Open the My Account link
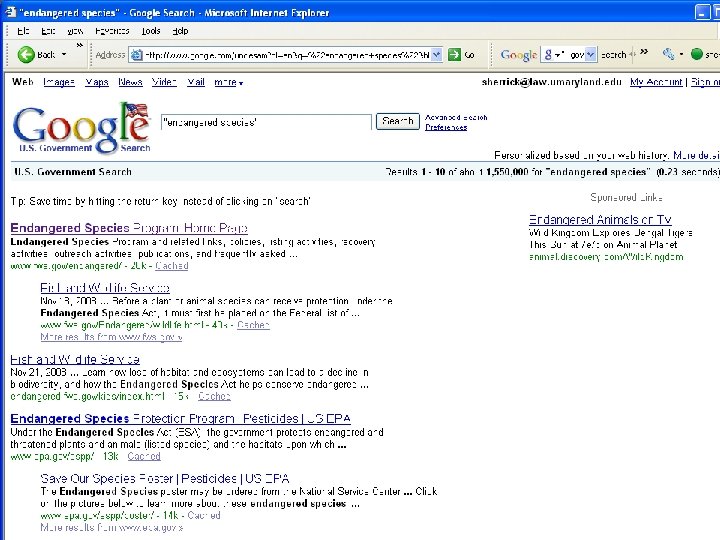Image resolution: width=720 pixels, height=540 pixels. pos(656,82)
